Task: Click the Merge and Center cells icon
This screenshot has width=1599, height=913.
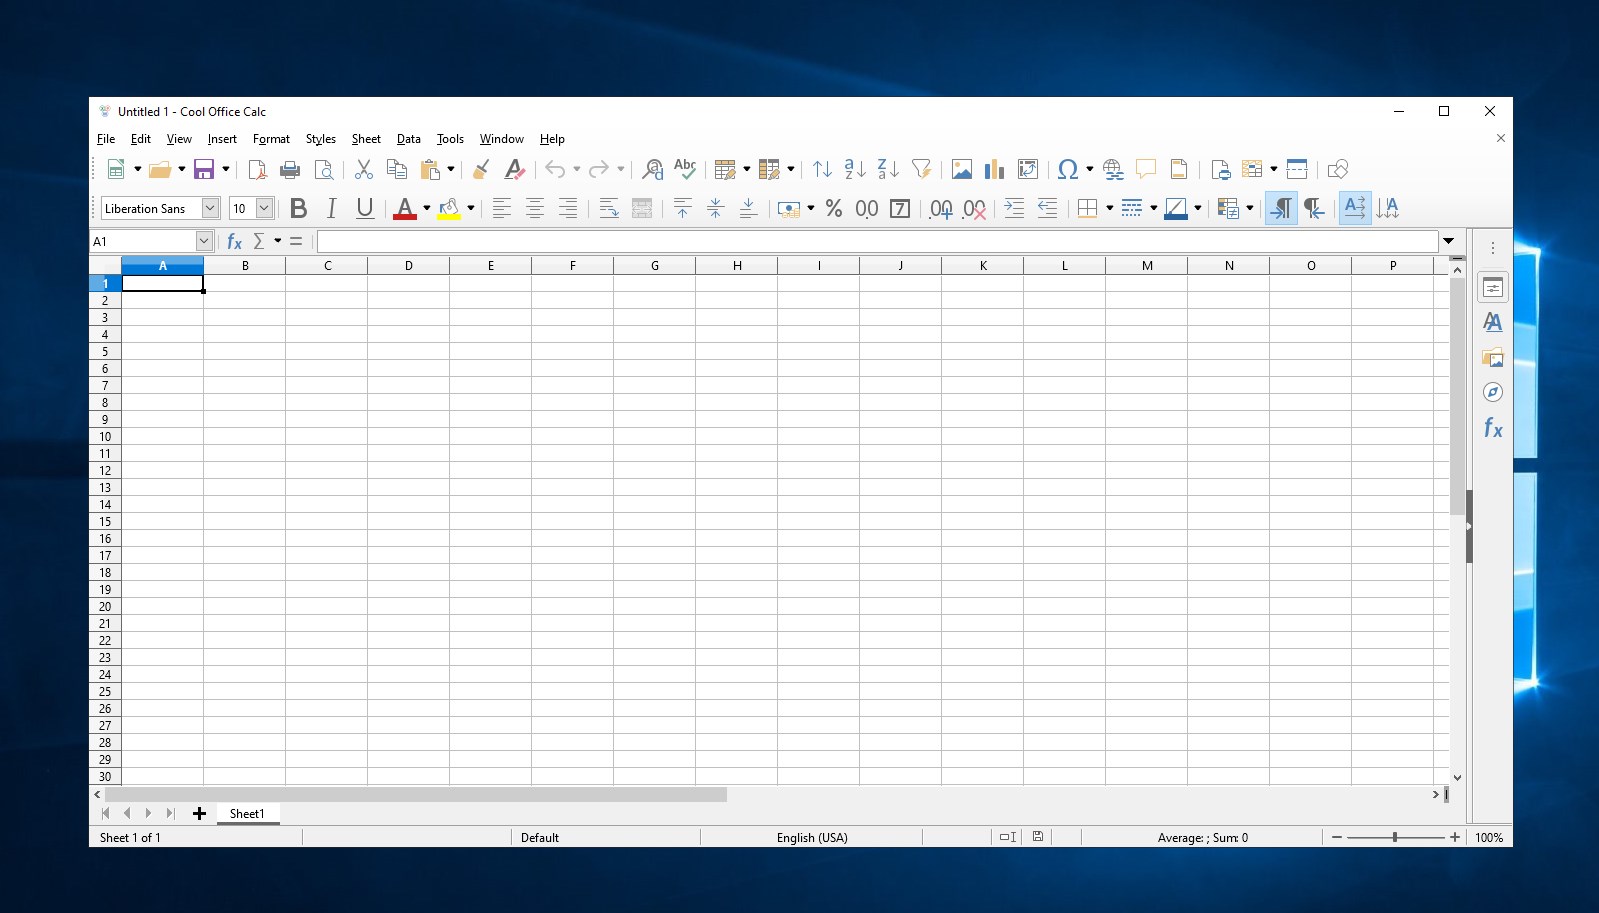Action: click(642, 208)
